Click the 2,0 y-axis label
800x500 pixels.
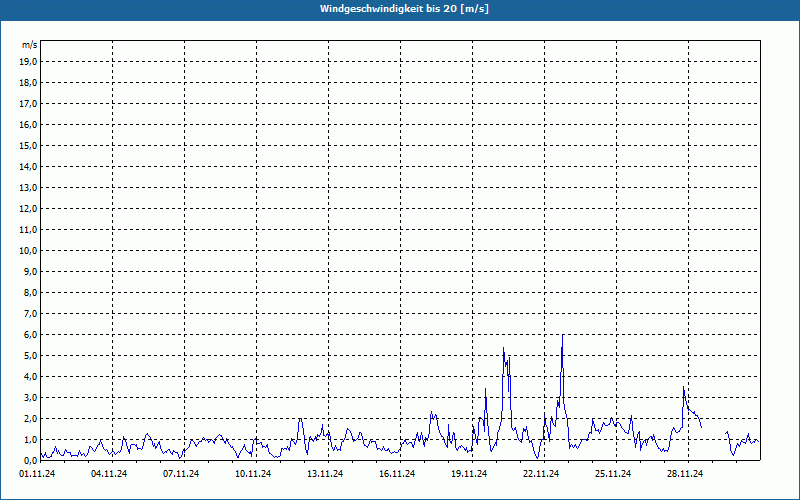pos(31,418)
